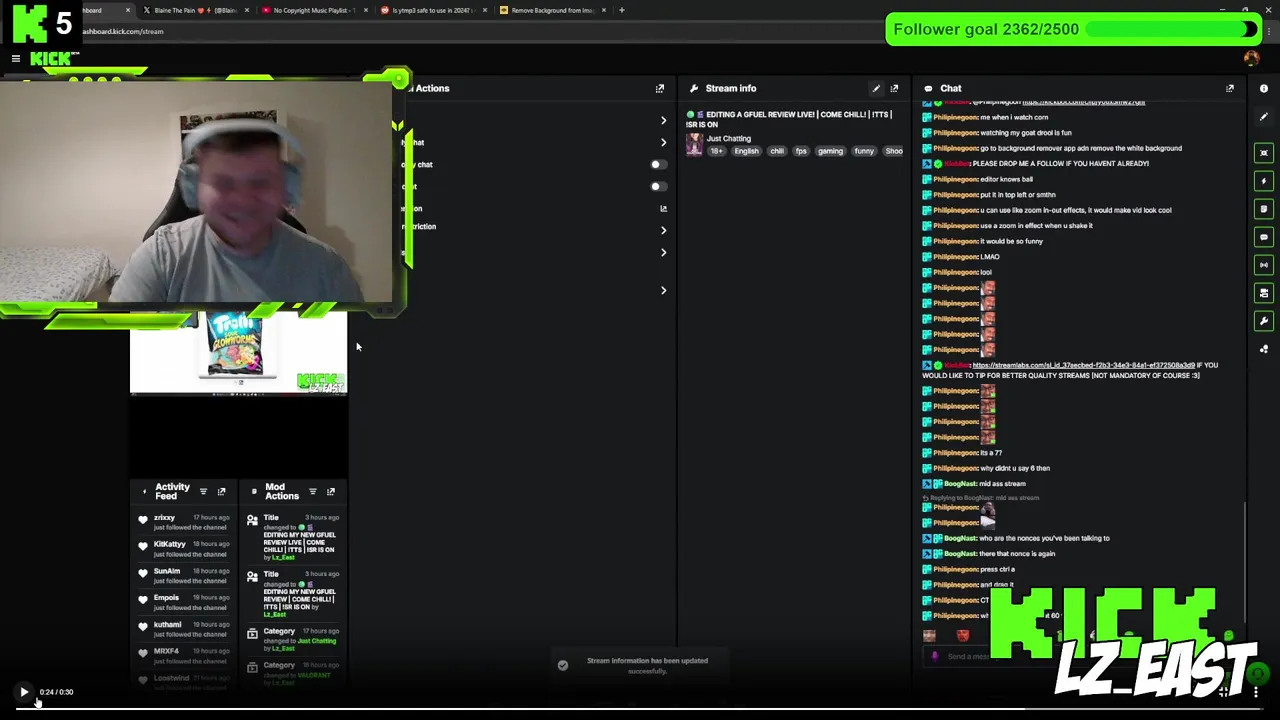
Task: Pop out the Activity Feed panel
Action: tap(221, 492)
